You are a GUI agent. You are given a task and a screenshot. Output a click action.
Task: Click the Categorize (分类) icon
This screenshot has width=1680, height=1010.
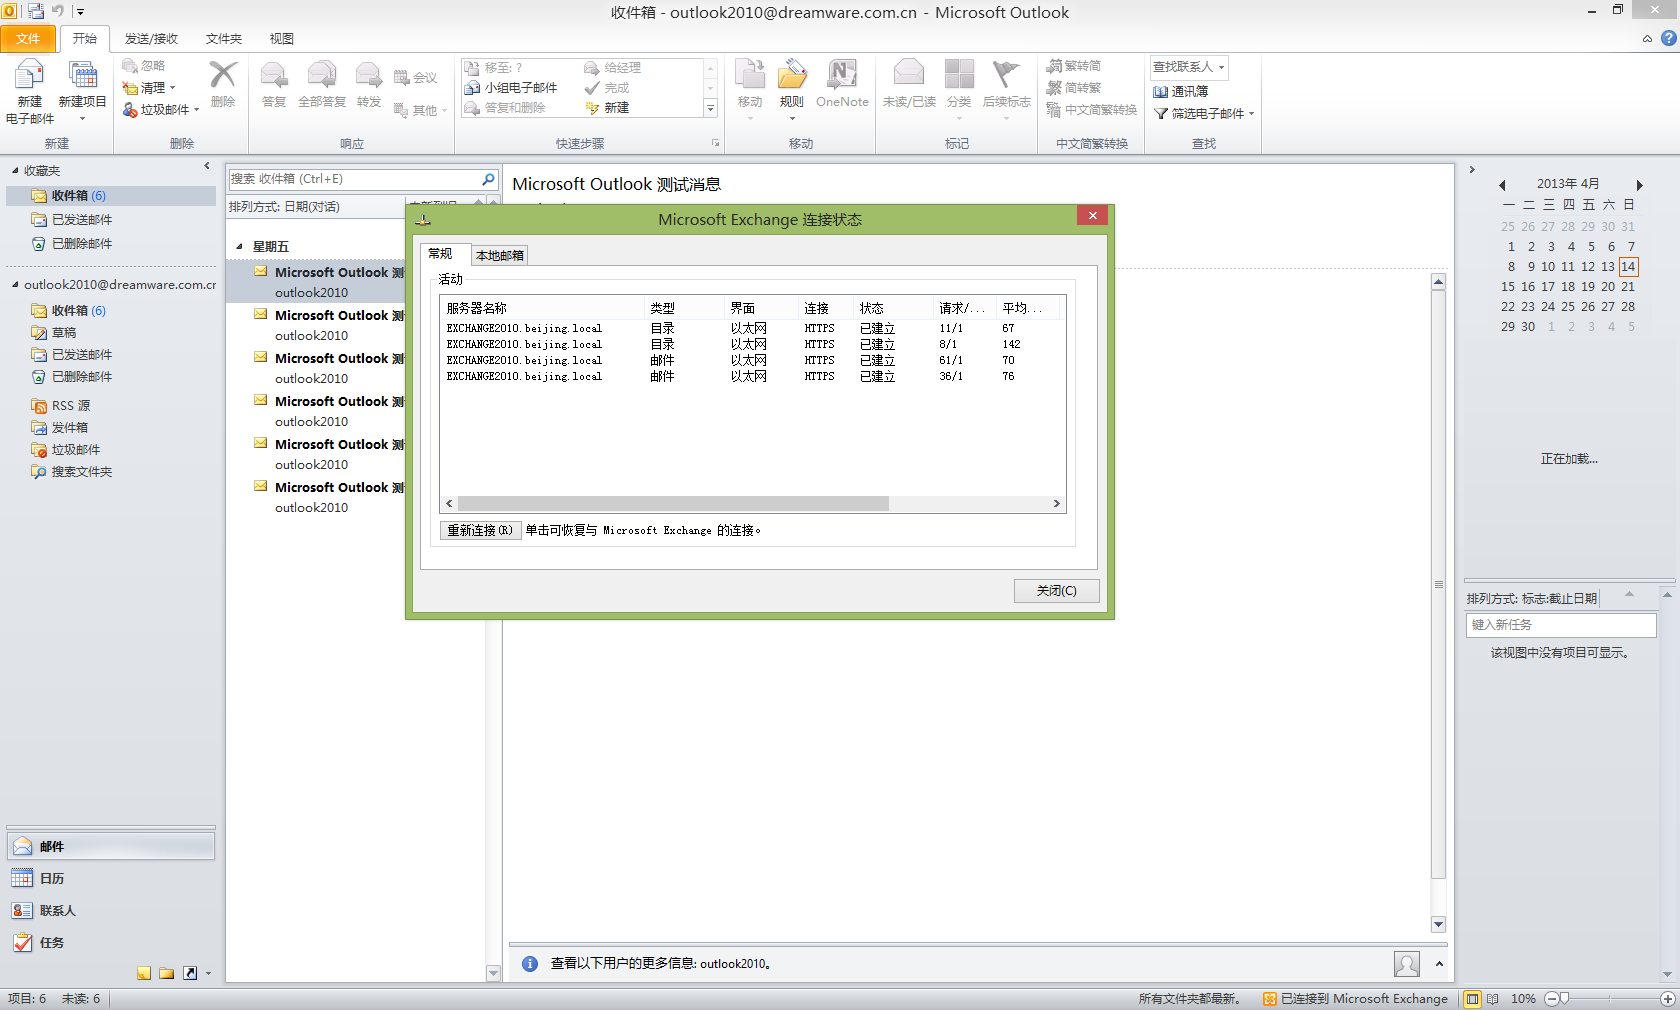point(959,75)
